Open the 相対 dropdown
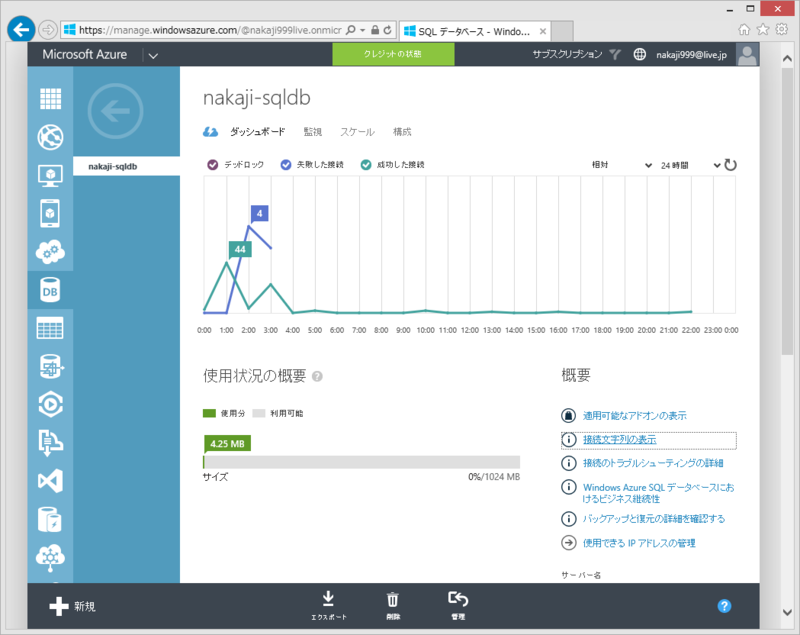The width and height of the screenshot is (800, 635). coord(621,165)
